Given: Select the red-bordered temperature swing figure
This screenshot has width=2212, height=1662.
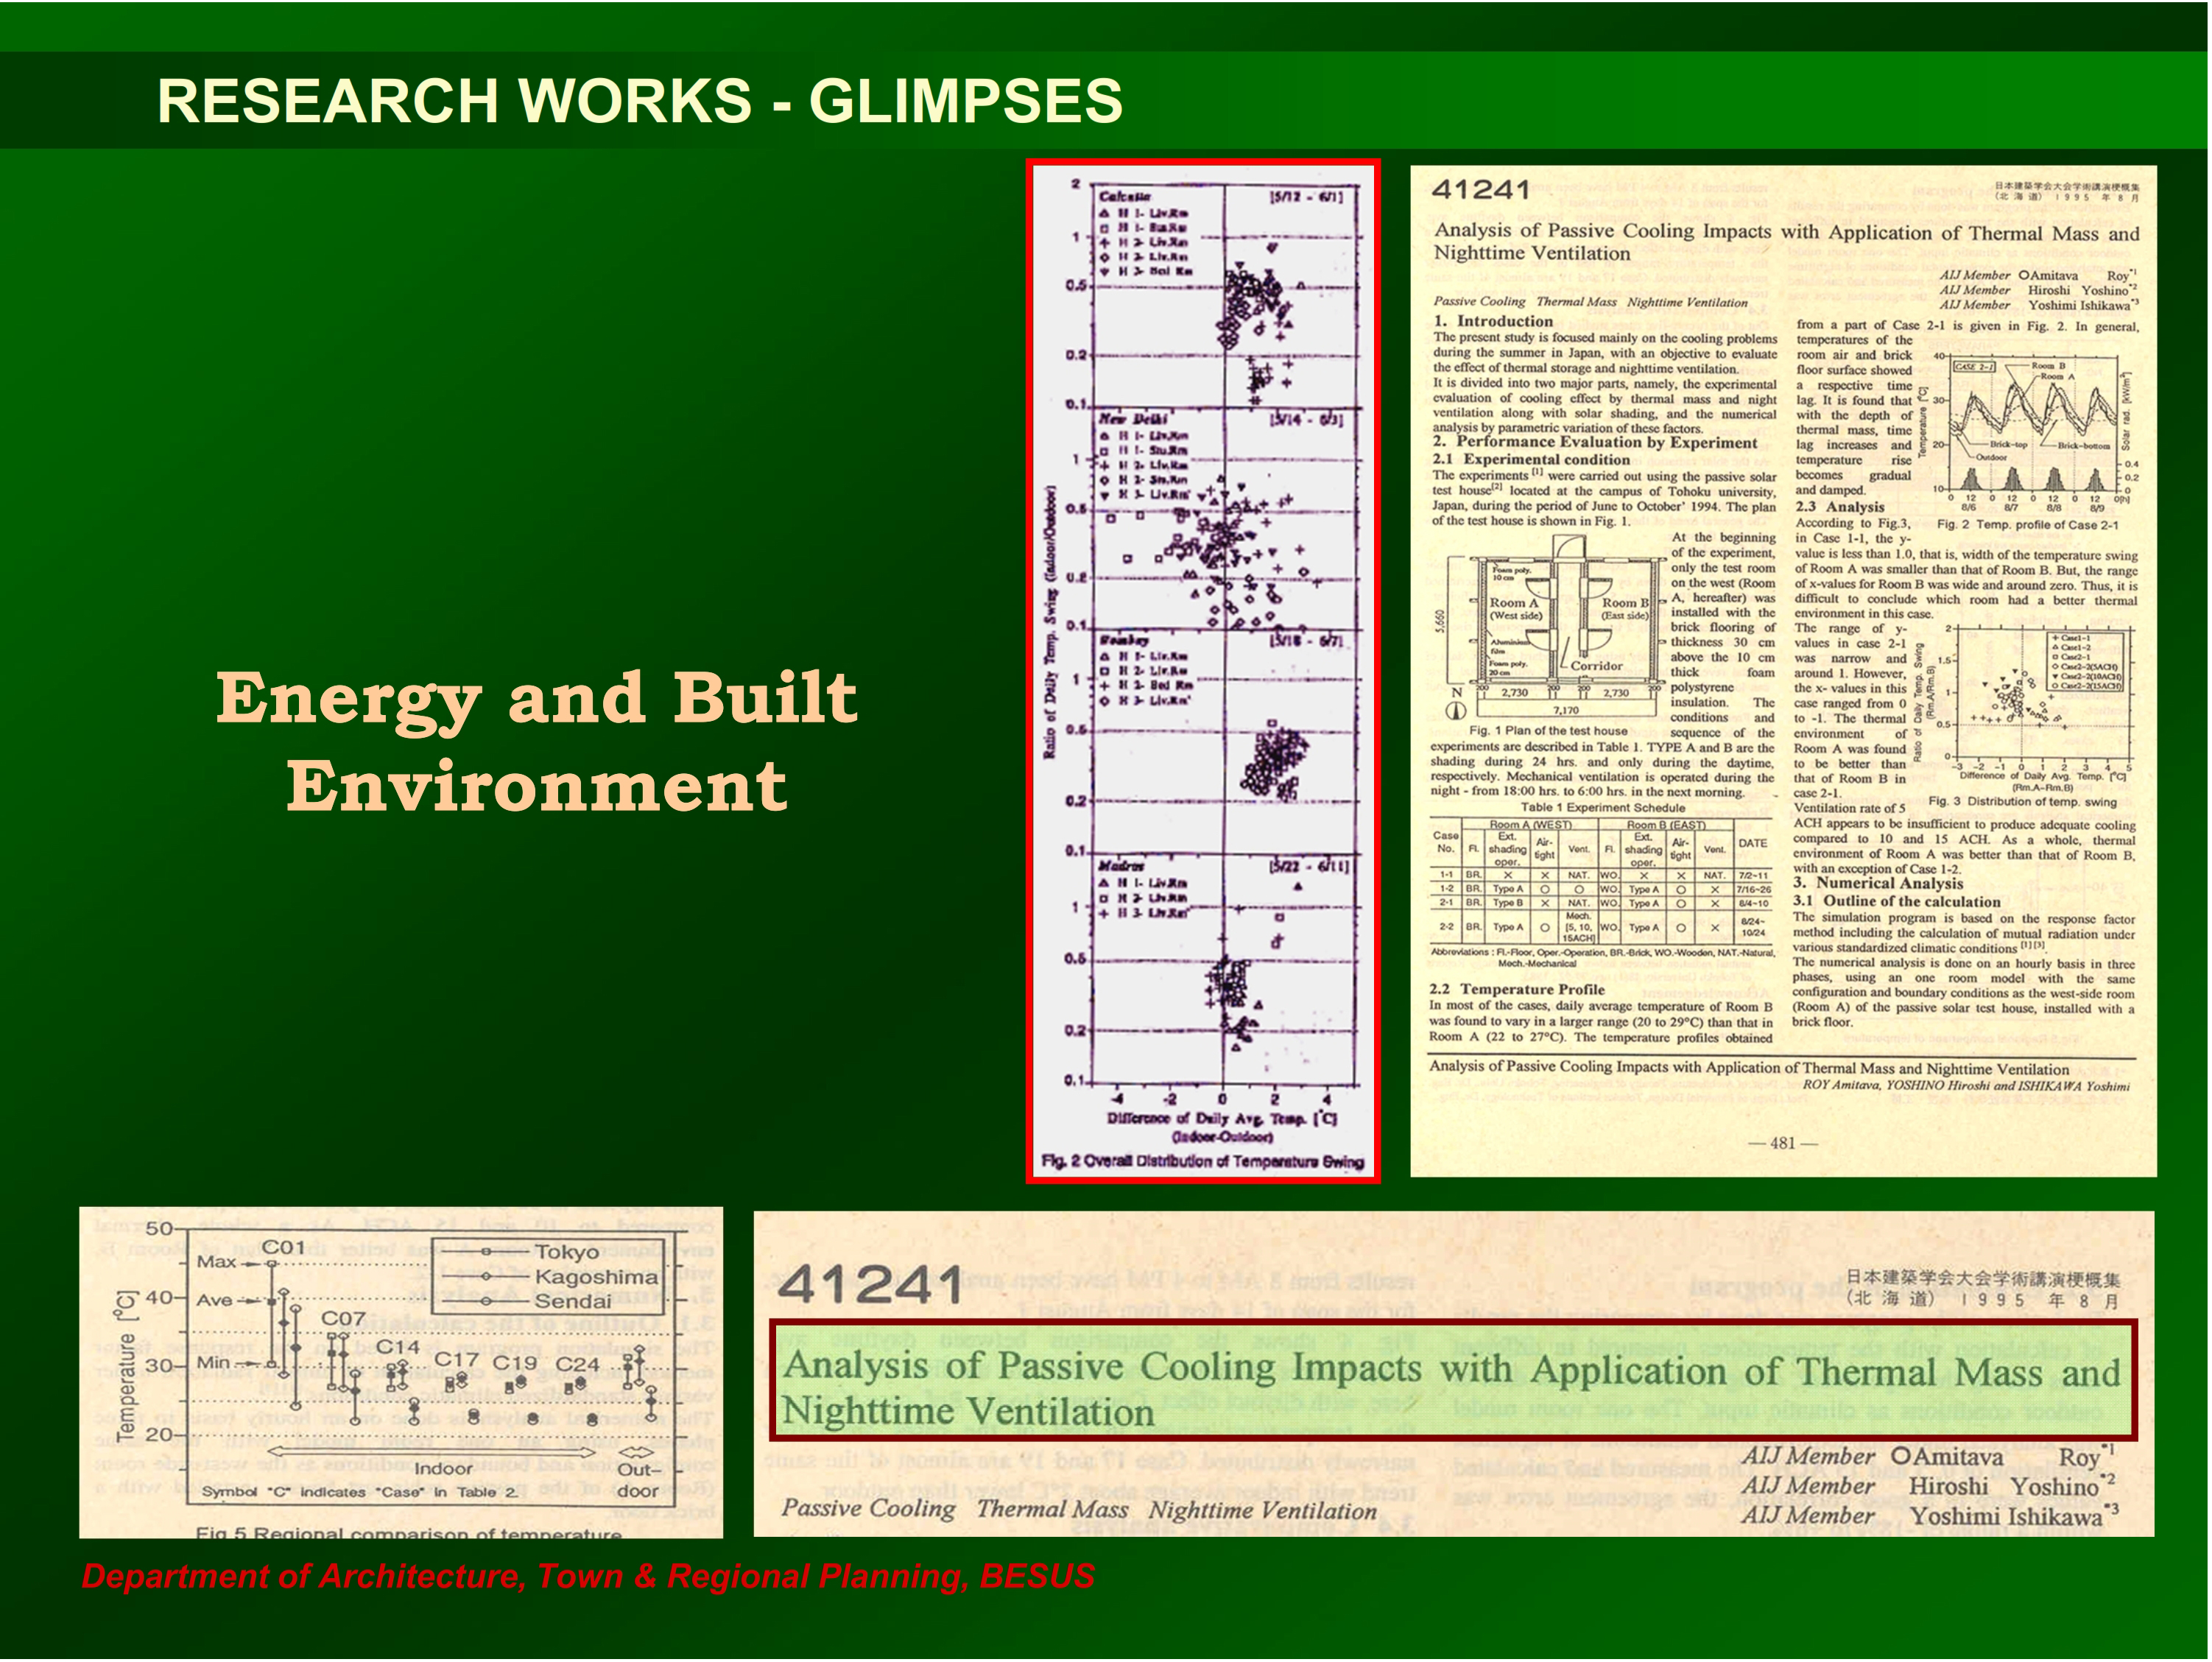Looking at the screenshot, I should click(x=1203, y=671).
